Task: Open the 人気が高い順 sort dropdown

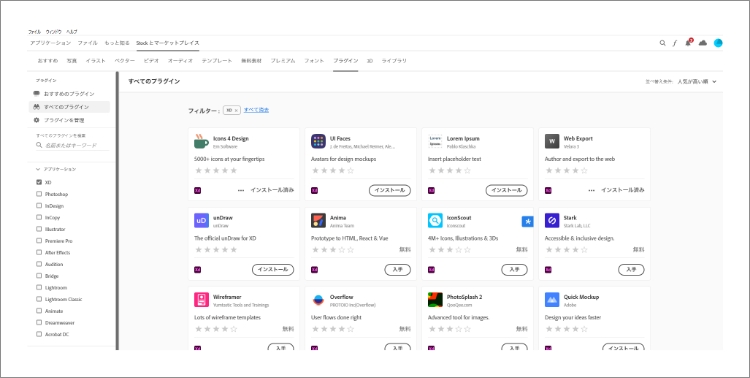Action: point(696,81)
